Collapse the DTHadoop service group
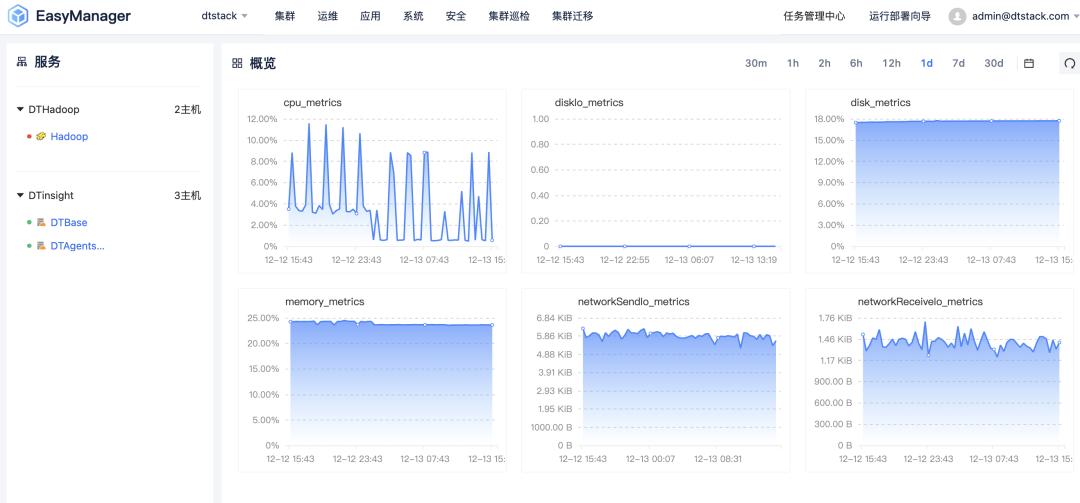Image resolution: width=1080 pixels, height=503 pixels. 20,110
